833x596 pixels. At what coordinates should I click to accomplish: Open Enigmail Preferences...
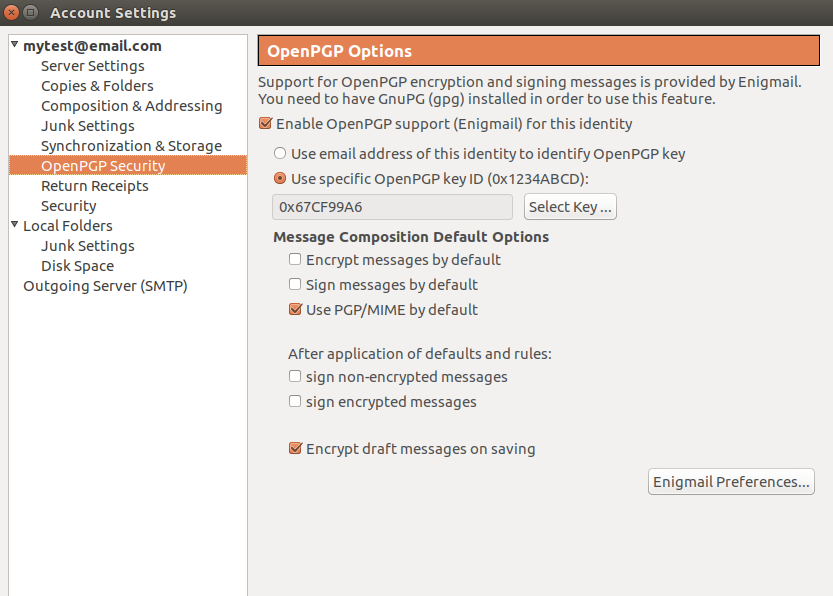click(x=731, y=482)
